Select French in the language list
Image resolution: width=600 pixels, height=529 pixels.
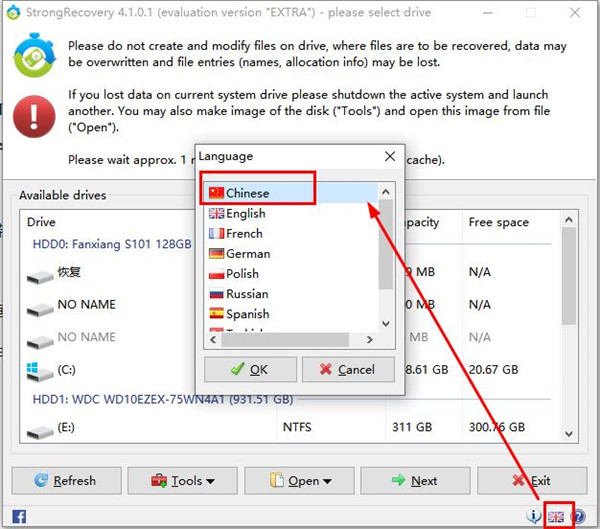[291, 233]
